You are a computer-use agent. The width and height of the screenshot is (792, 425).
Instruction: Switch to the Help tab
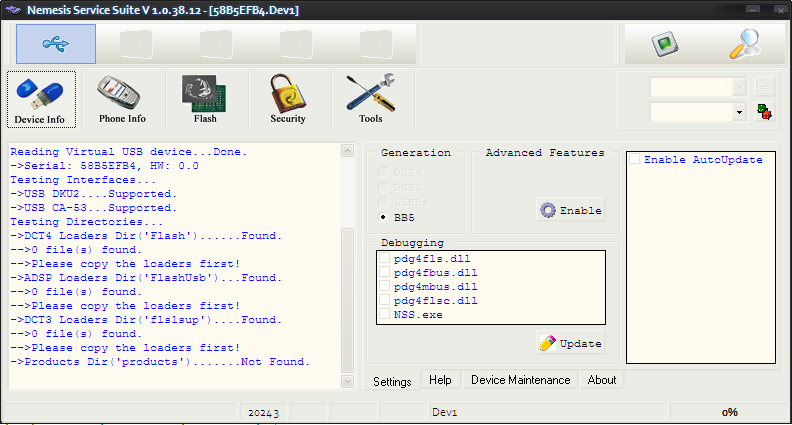coord(440,380)
